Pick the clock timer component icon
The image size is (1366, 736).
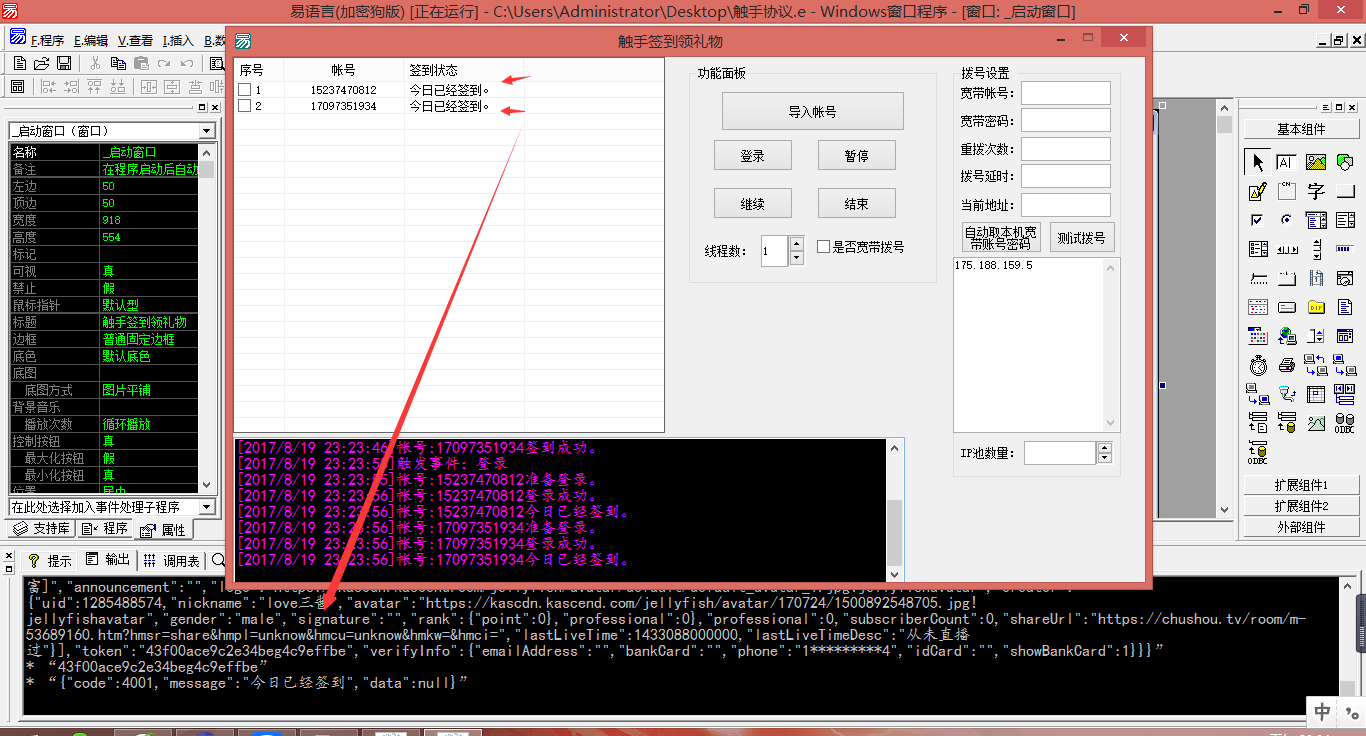pos(1258,365)
